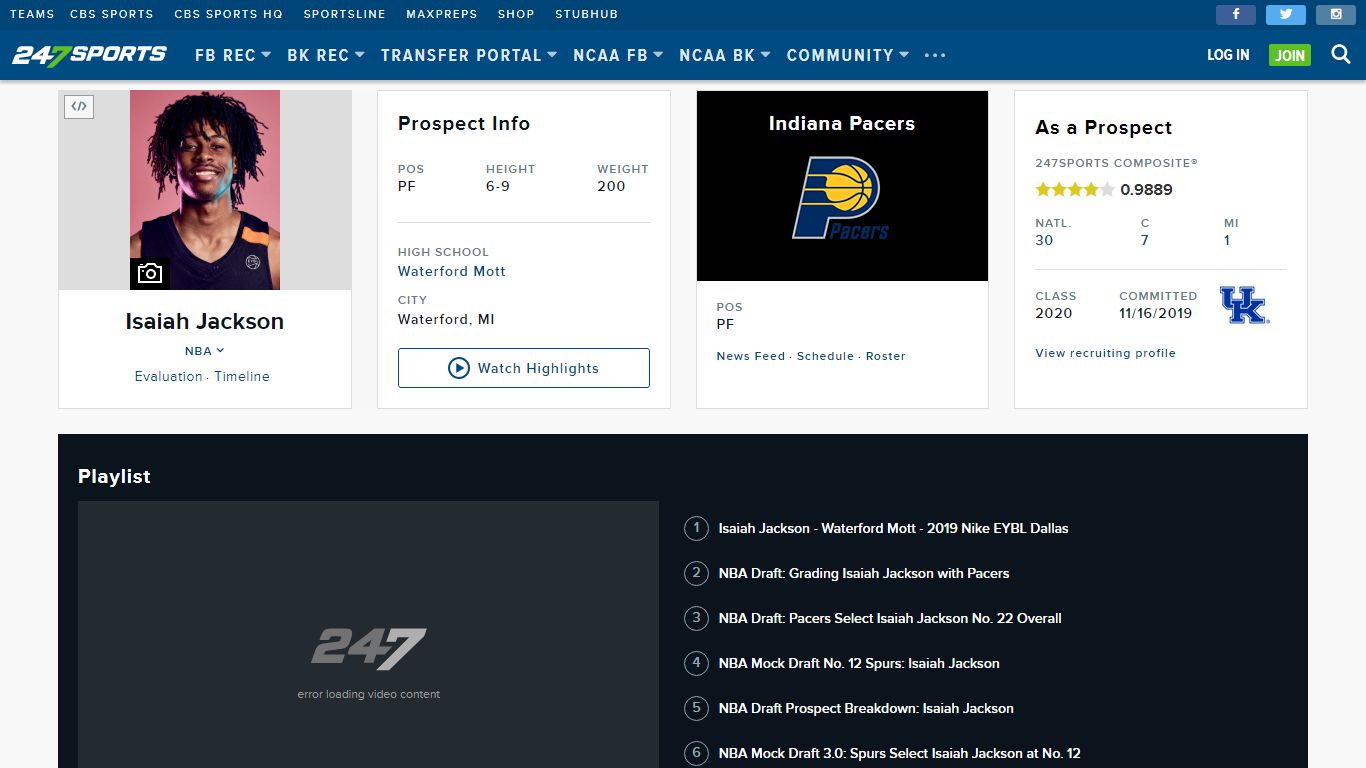
Task: Open the Timeline link
Action: (x=242, y=376)
